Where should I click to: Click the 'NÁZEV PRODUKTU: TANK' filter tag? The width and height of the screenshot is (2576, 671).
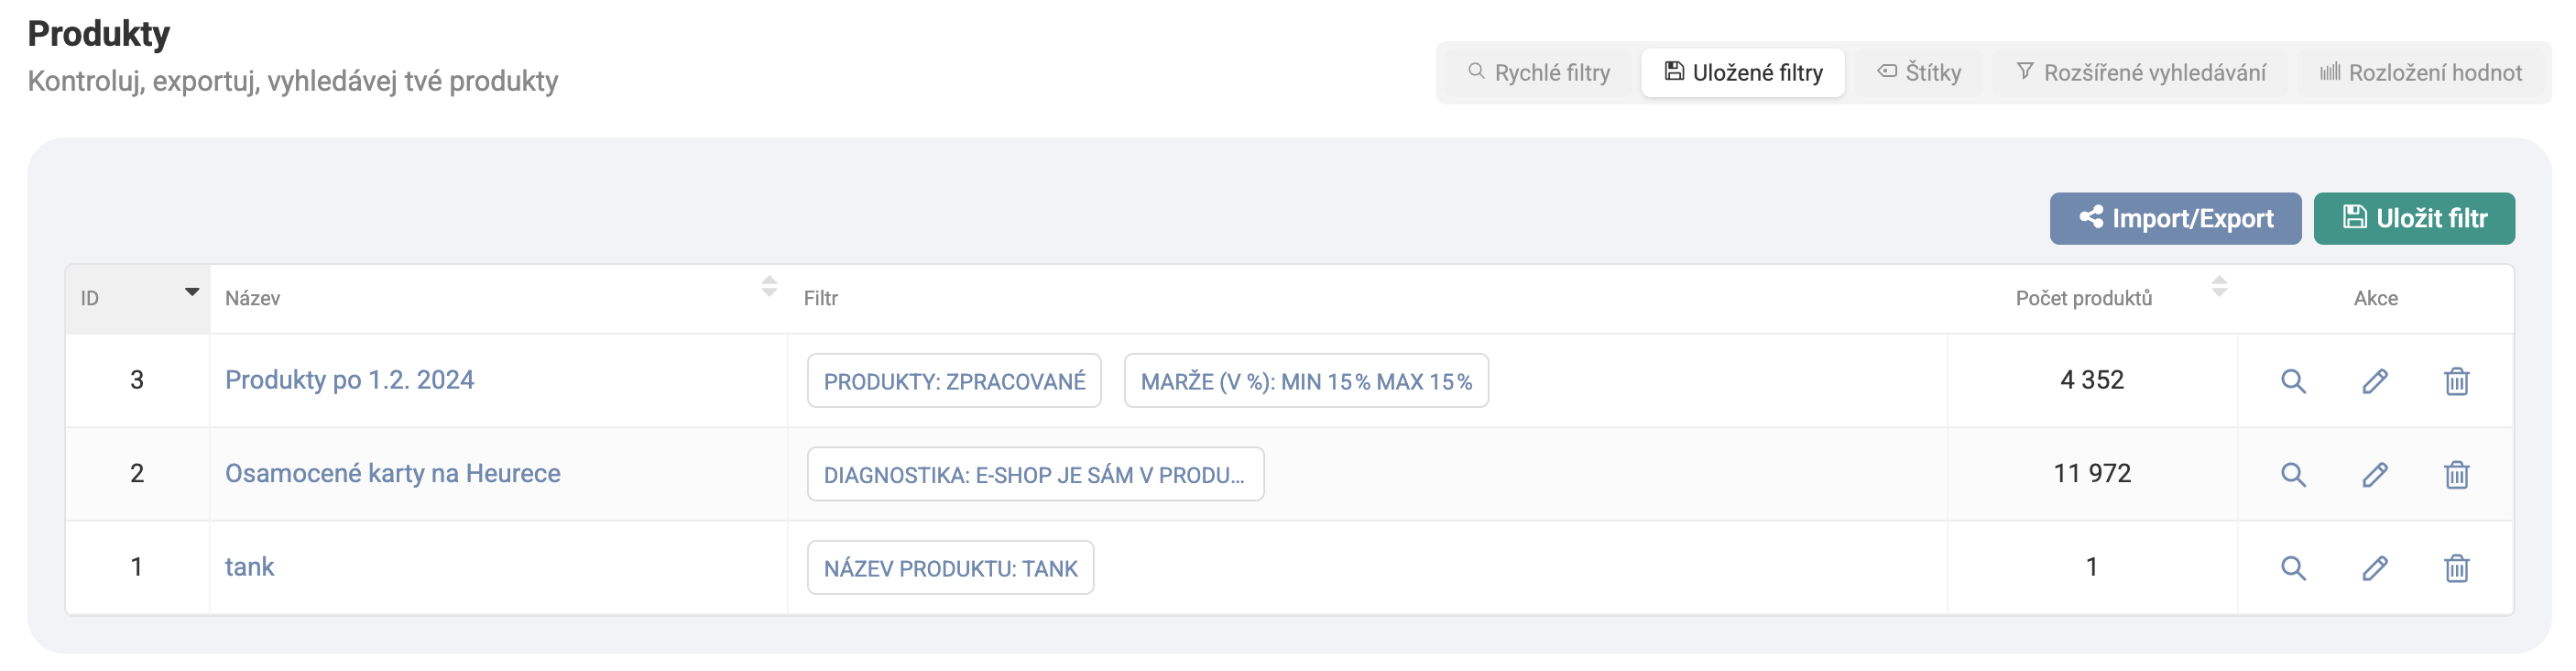click(x=950, y=568)
